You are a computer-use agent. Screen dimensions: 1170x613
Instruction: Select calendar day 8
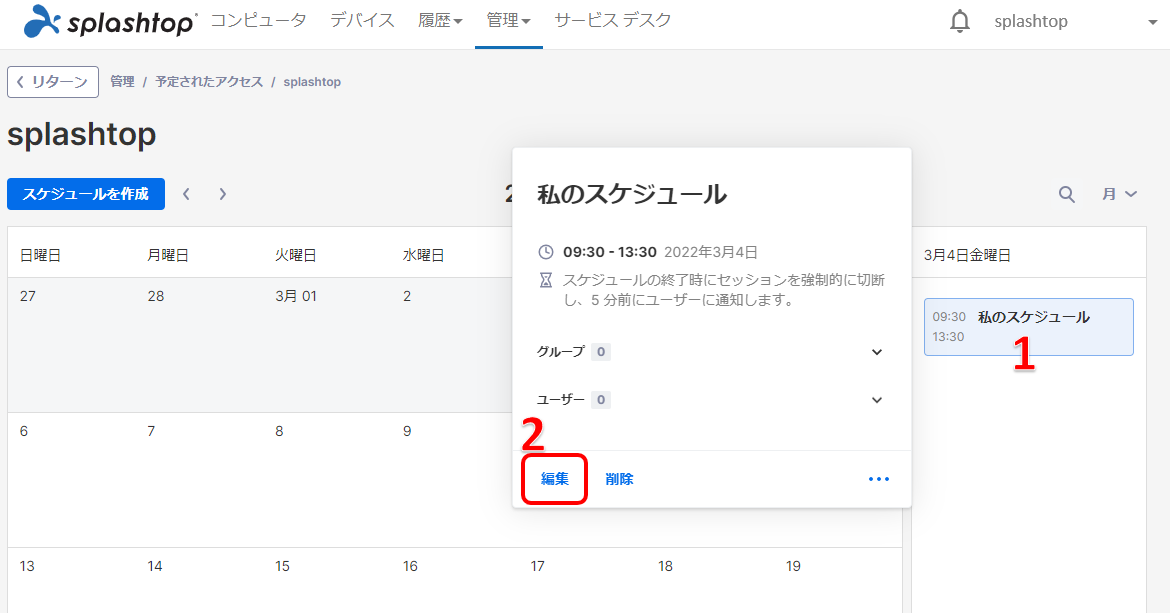coord(279,431)
